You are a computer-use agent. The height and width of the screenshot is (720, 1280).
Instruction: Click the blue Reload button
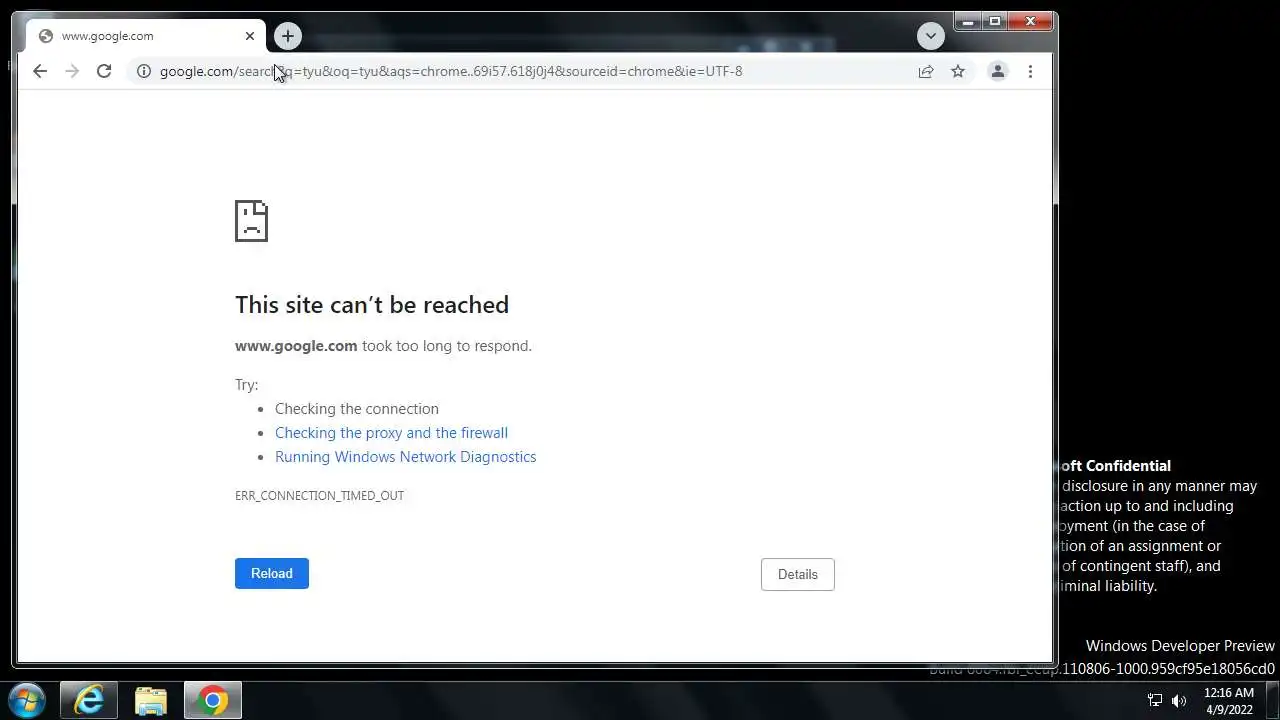[272, 573]
